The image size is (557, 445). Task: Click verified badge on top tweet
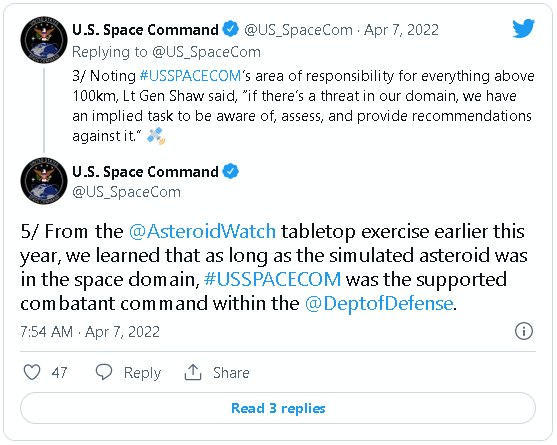click(231, 29)
